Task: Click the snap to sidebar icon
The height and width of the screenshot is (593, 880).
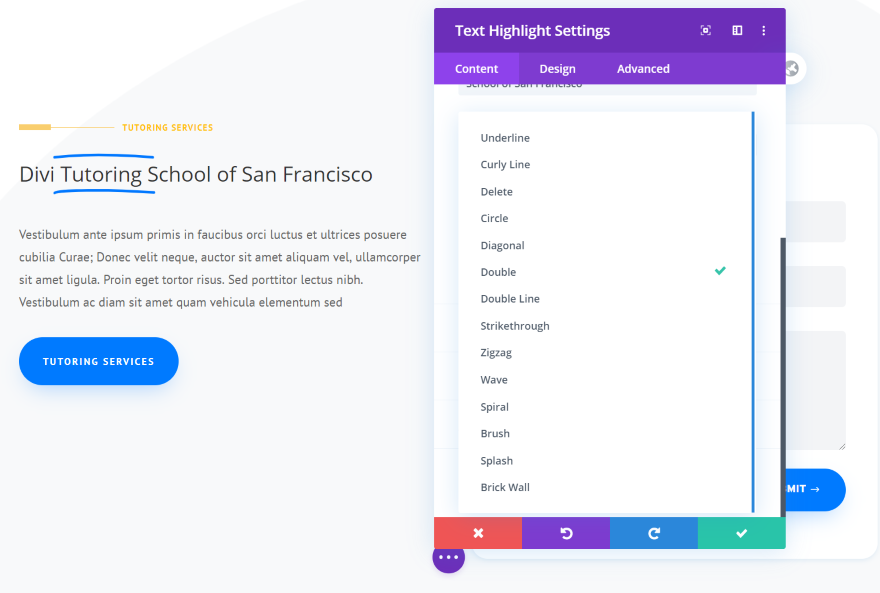Action: 737,31
